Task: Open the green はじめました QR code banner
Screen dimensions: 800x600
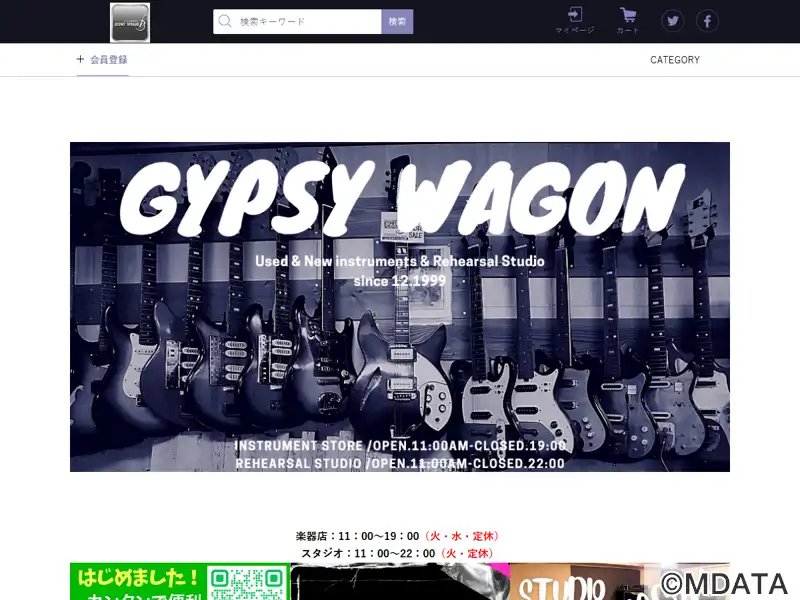Action: click(180, 582)
